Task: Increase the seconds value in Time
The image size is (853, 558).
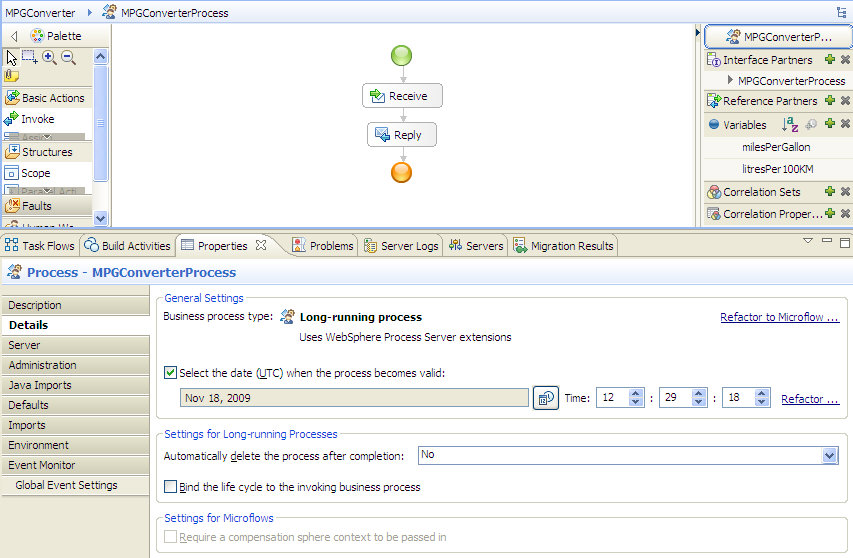Action: pos(762,393)
